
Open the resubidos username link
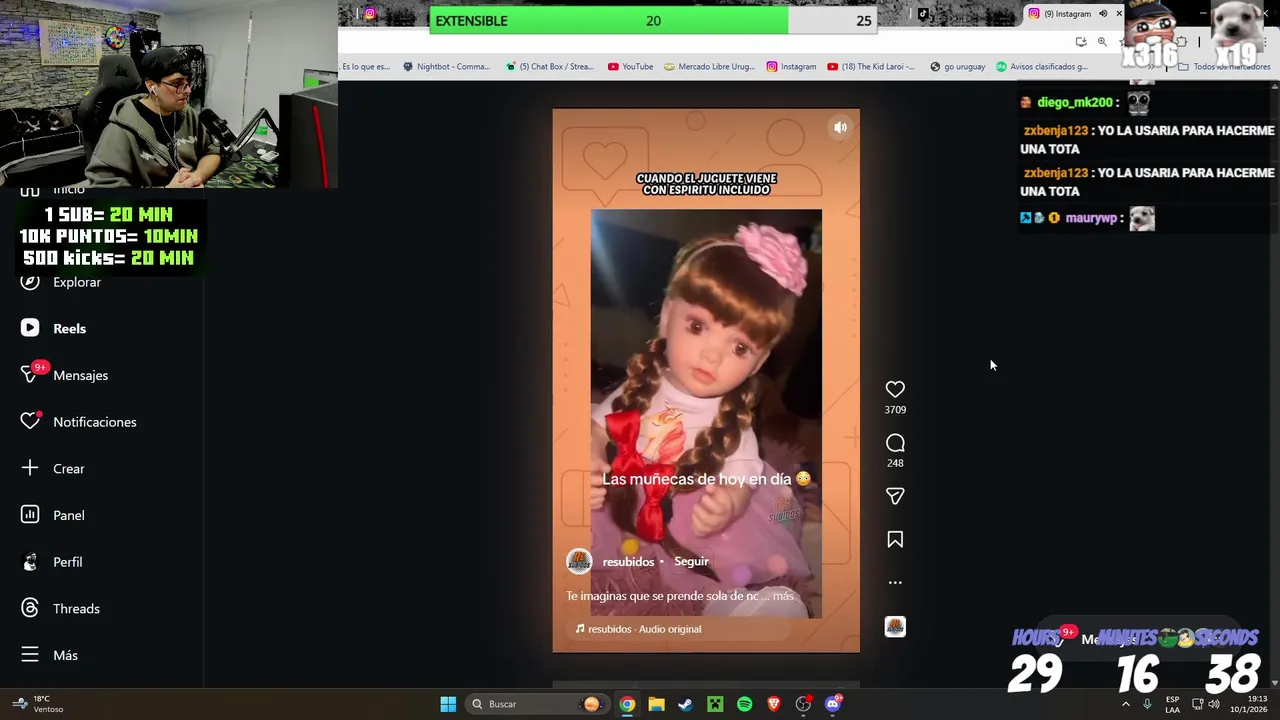[x=628, y=562]
